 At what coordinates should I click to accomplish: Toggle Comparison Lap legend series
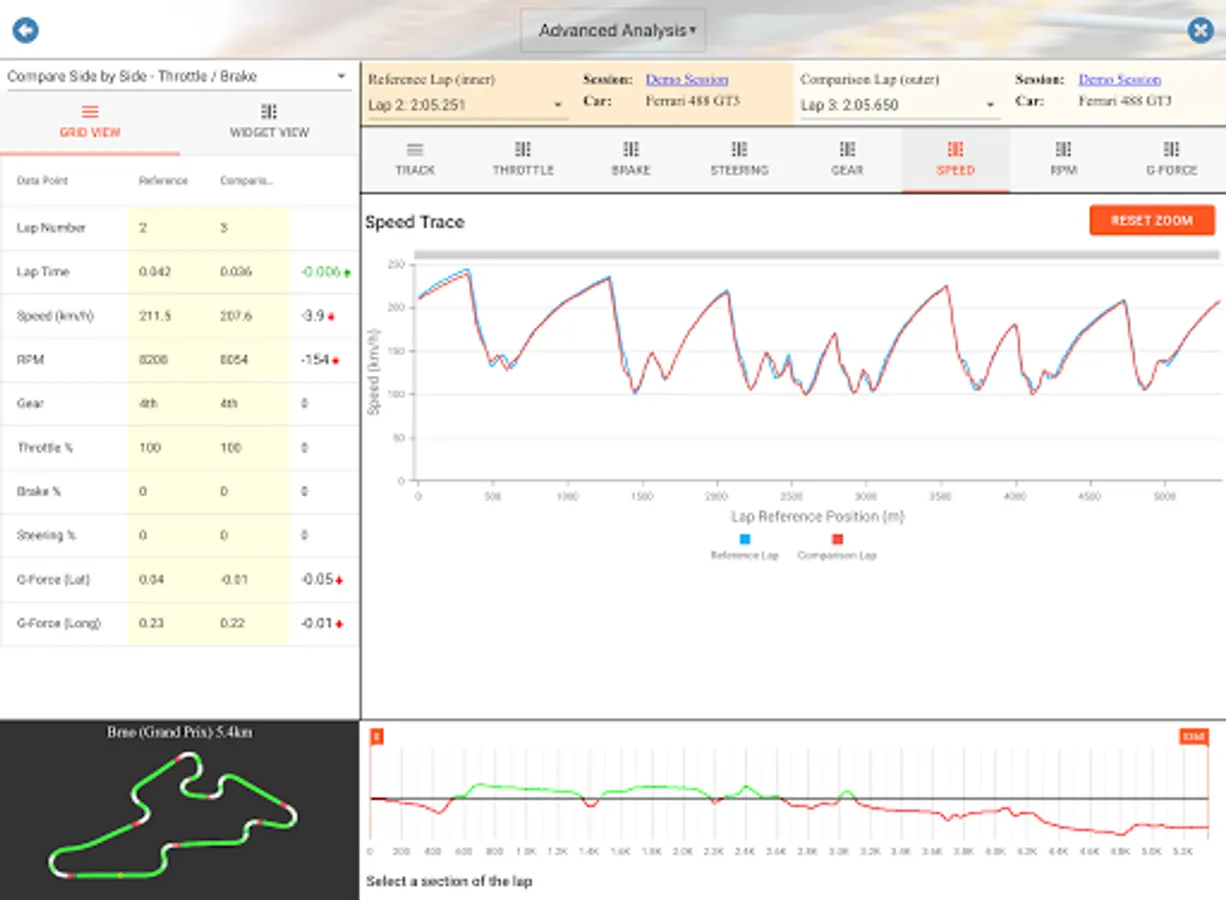tap(837, 546)
